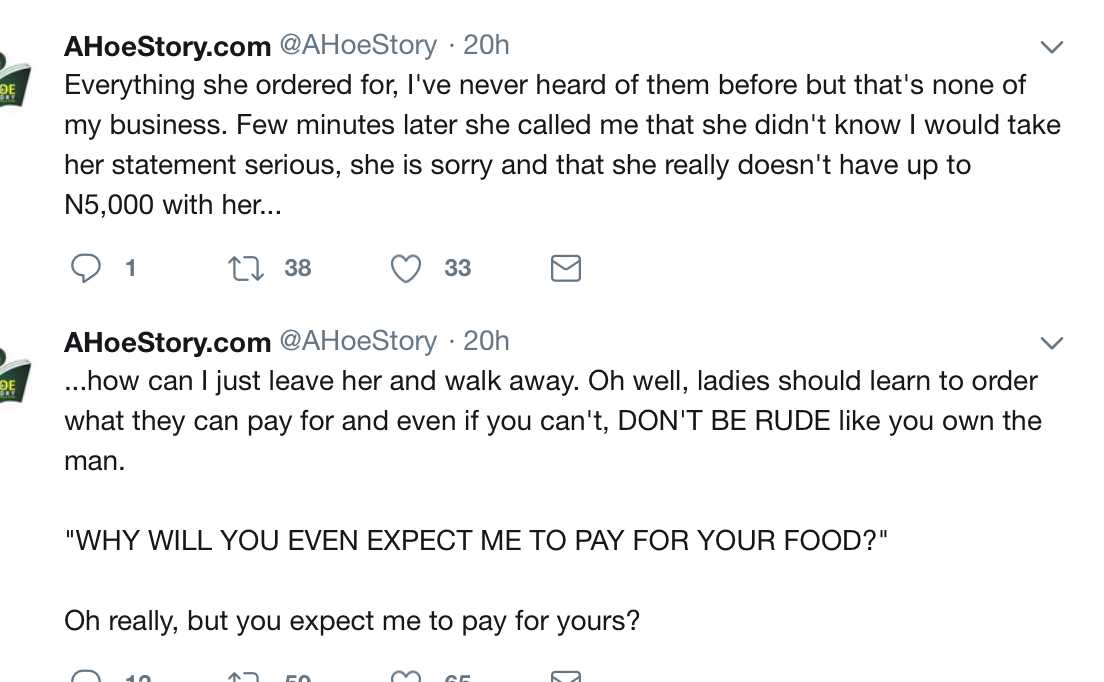Retweet the first tweet with 38 retweets
This screenshot has height=682, width=1104.
click(240, 268)
